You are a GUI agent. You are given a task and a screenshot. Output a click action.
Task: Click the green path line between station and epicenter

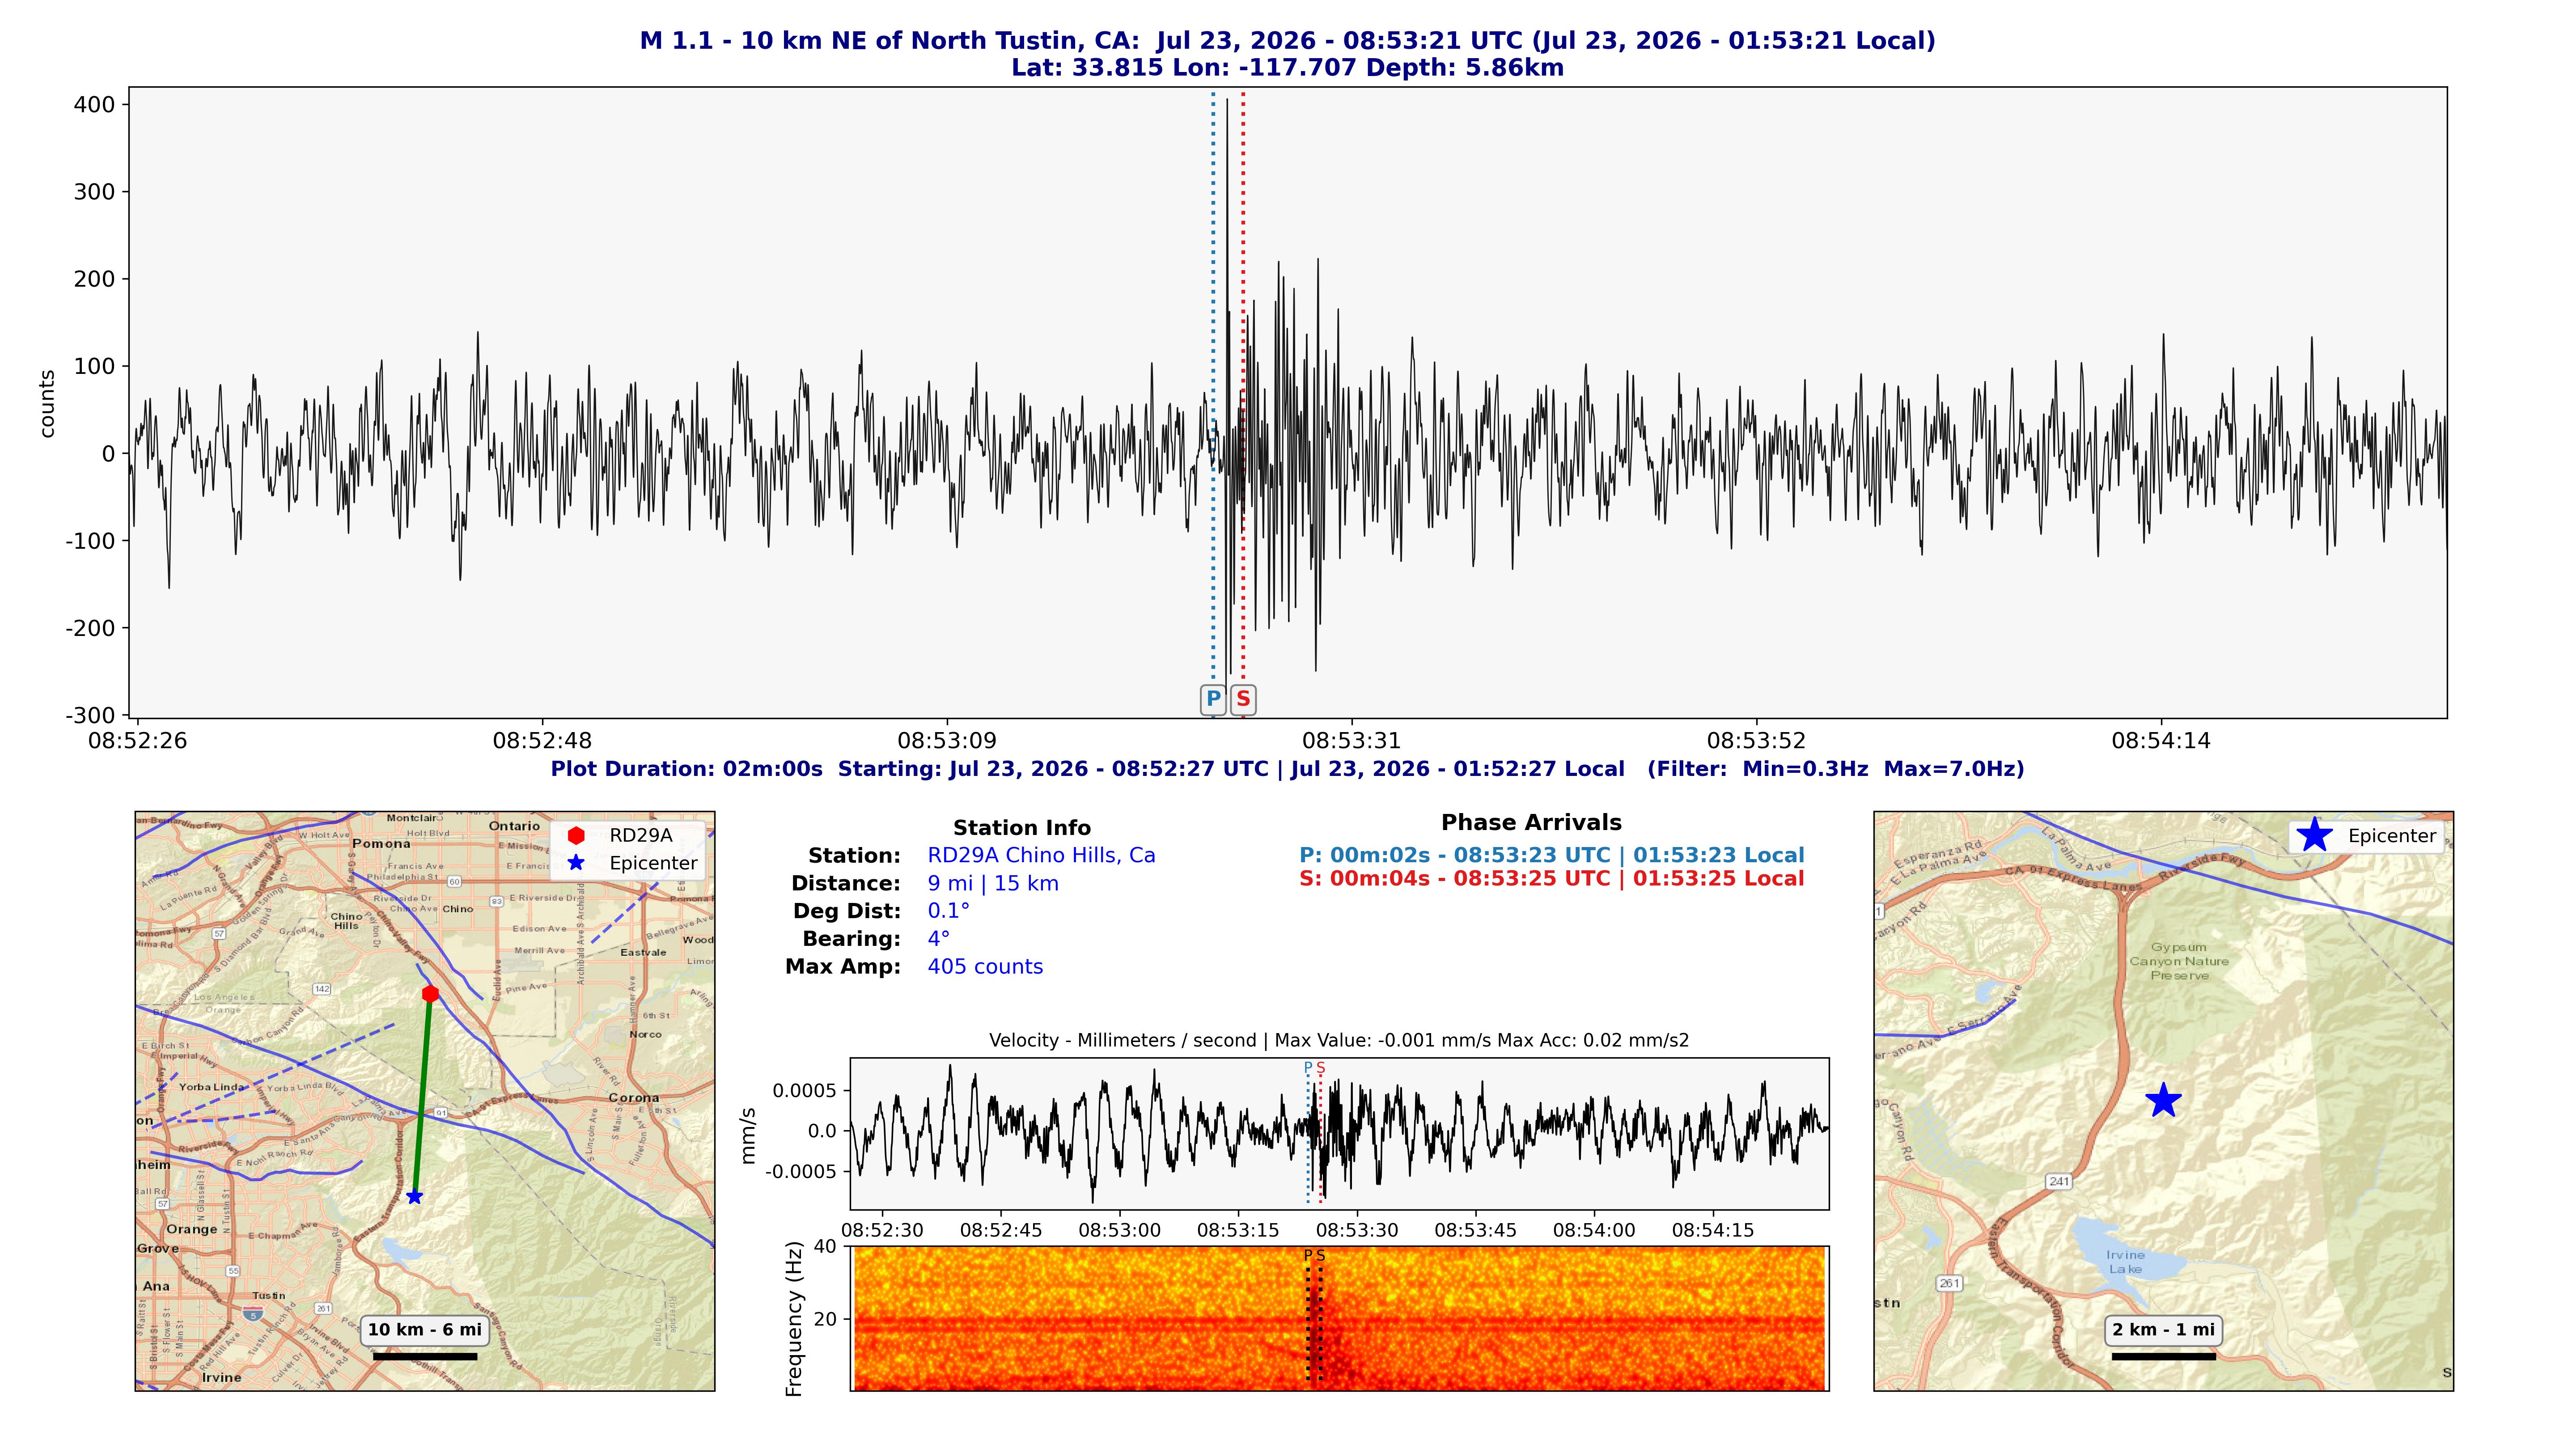[422, 1095]
